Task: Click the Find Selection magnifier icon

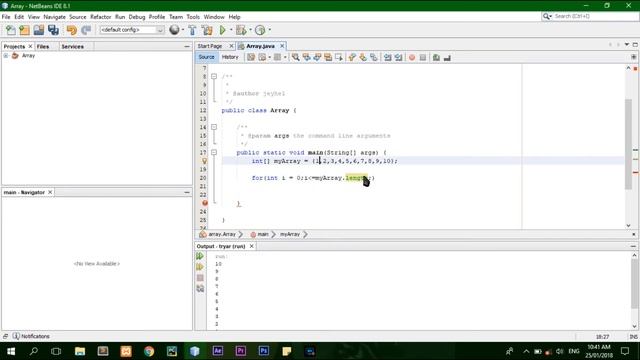Action: tap(296, 58)
